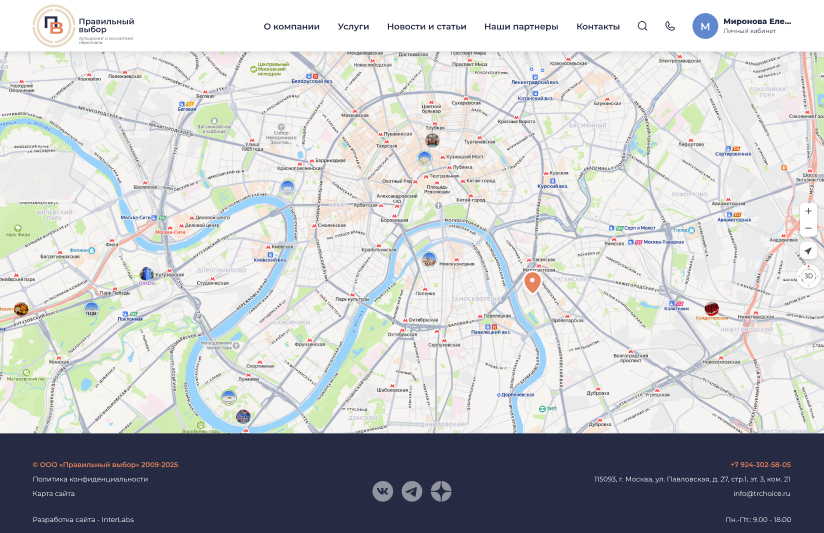
Task: Open the Наши партнеры menu item
Action: click(521, 26)
